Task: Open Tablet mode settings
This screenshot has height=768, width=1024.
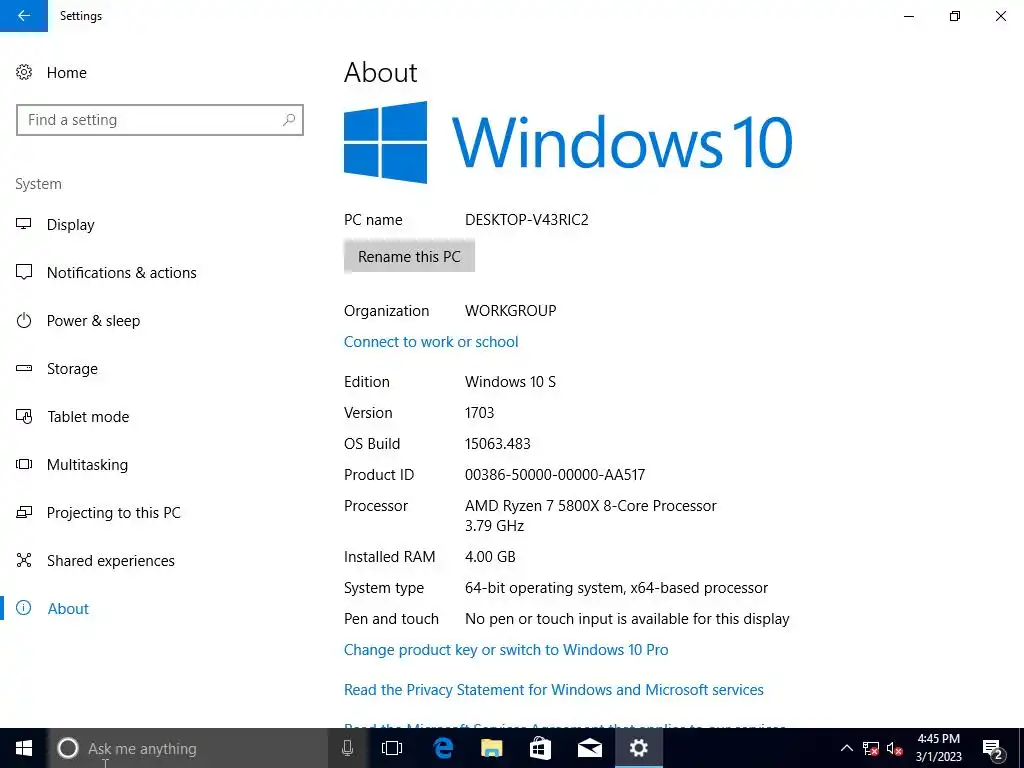Action: 88,417
